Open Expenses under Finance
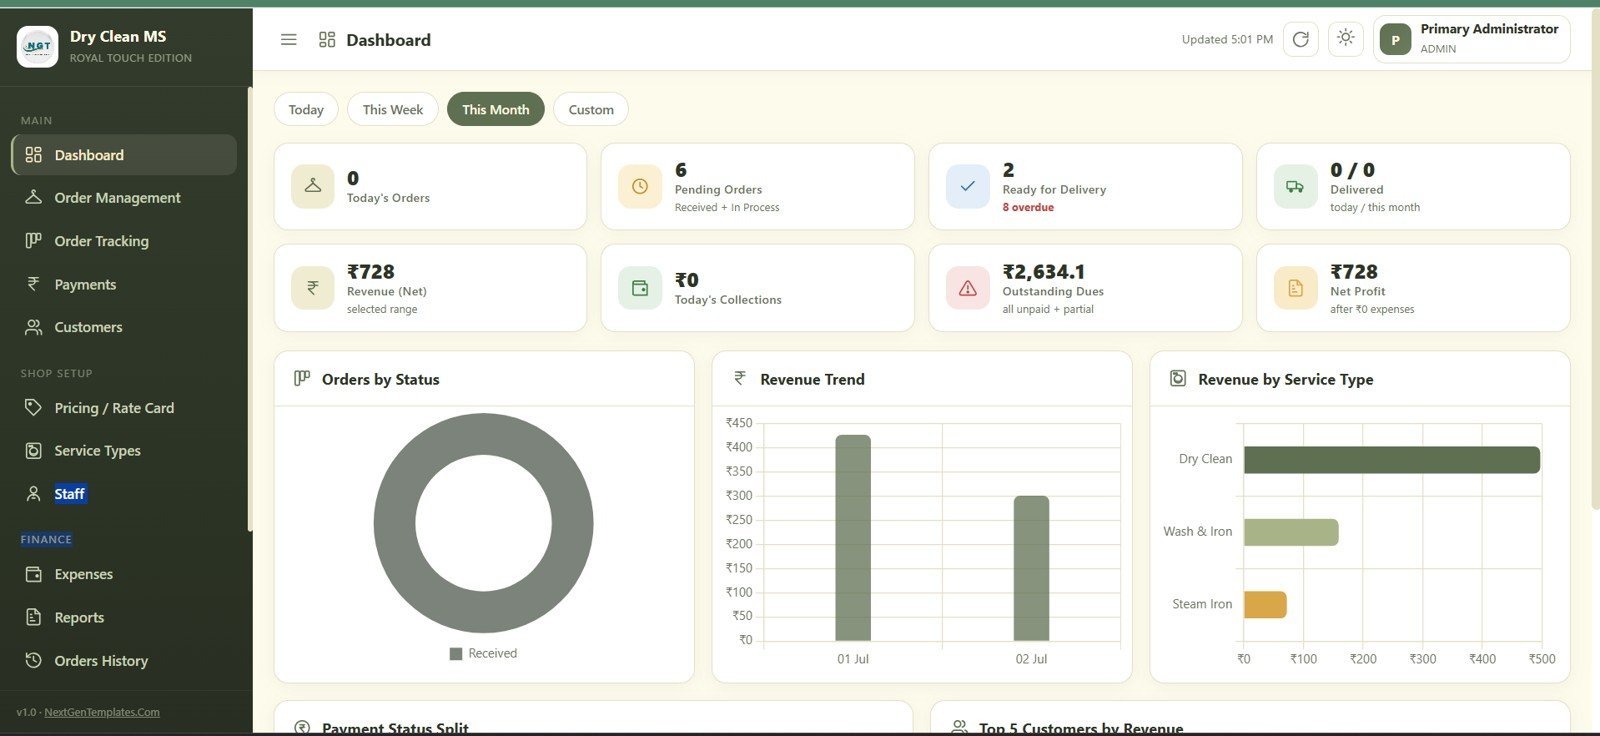This screenshot has height=736, width=1600. (124, 574)
